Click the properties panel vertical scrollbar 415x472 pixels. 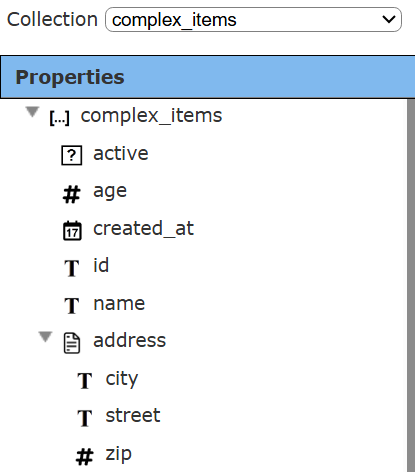tap(411, 285)
